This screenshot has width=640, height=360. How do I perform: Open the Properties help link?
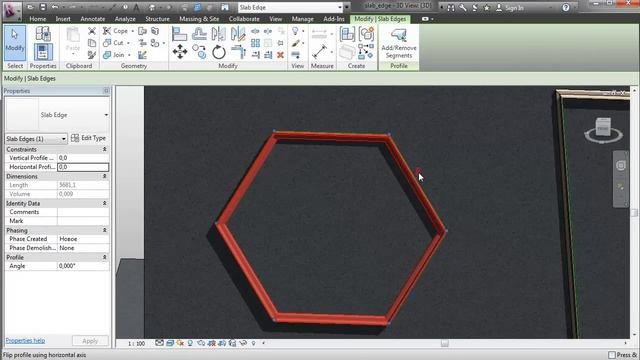coord(25,340)
